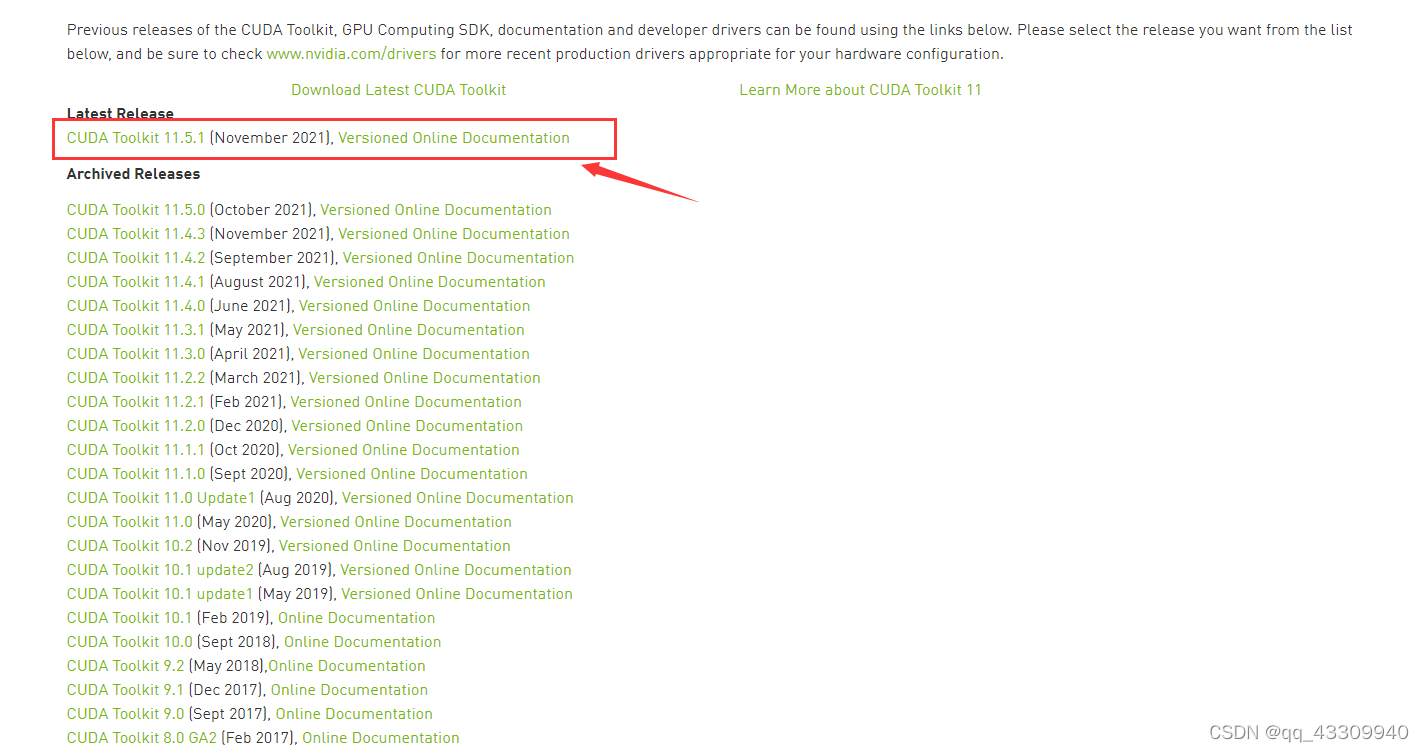This screenshot has height=752, width=1424.
Task: Open Versioned Online Documentation for 10.1 update1
Action: click(457, 594)
